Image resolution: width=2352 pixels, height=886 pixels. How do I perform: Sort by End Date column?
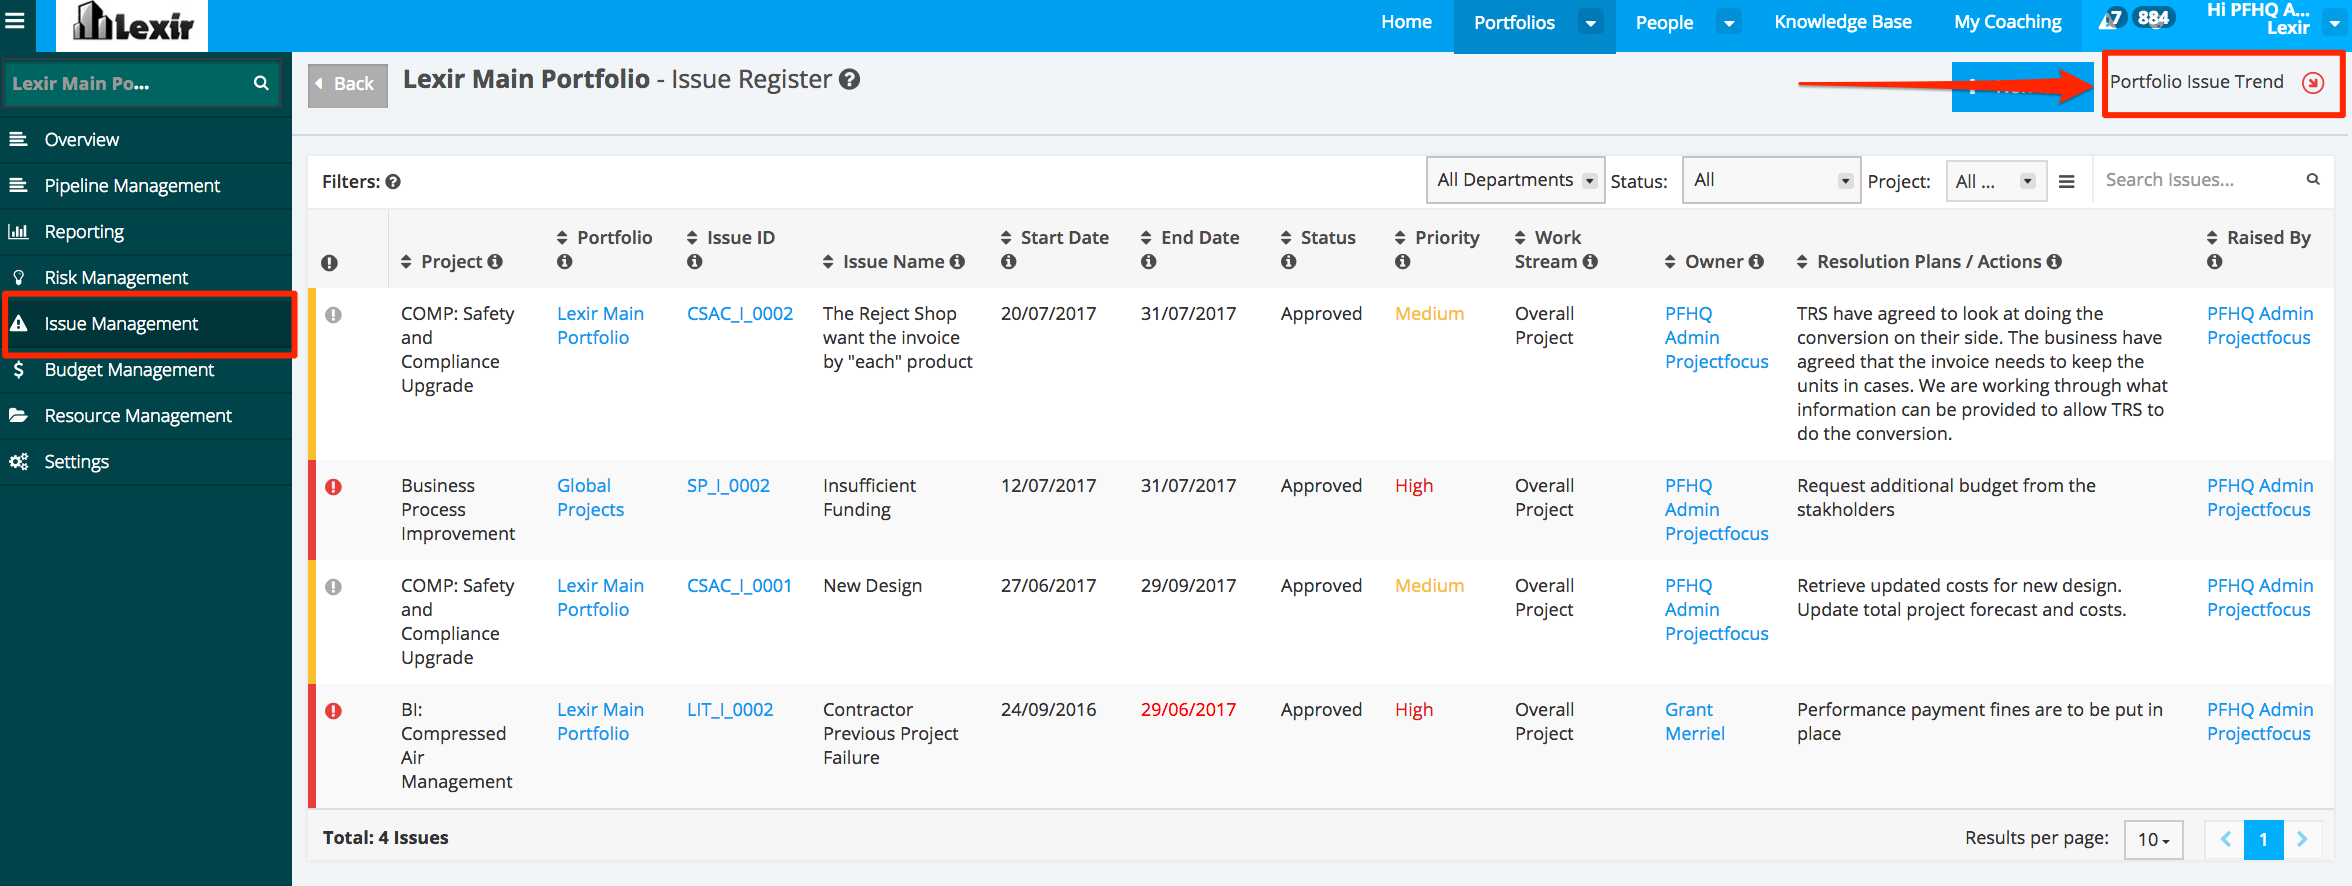[x=1146, y=238]
